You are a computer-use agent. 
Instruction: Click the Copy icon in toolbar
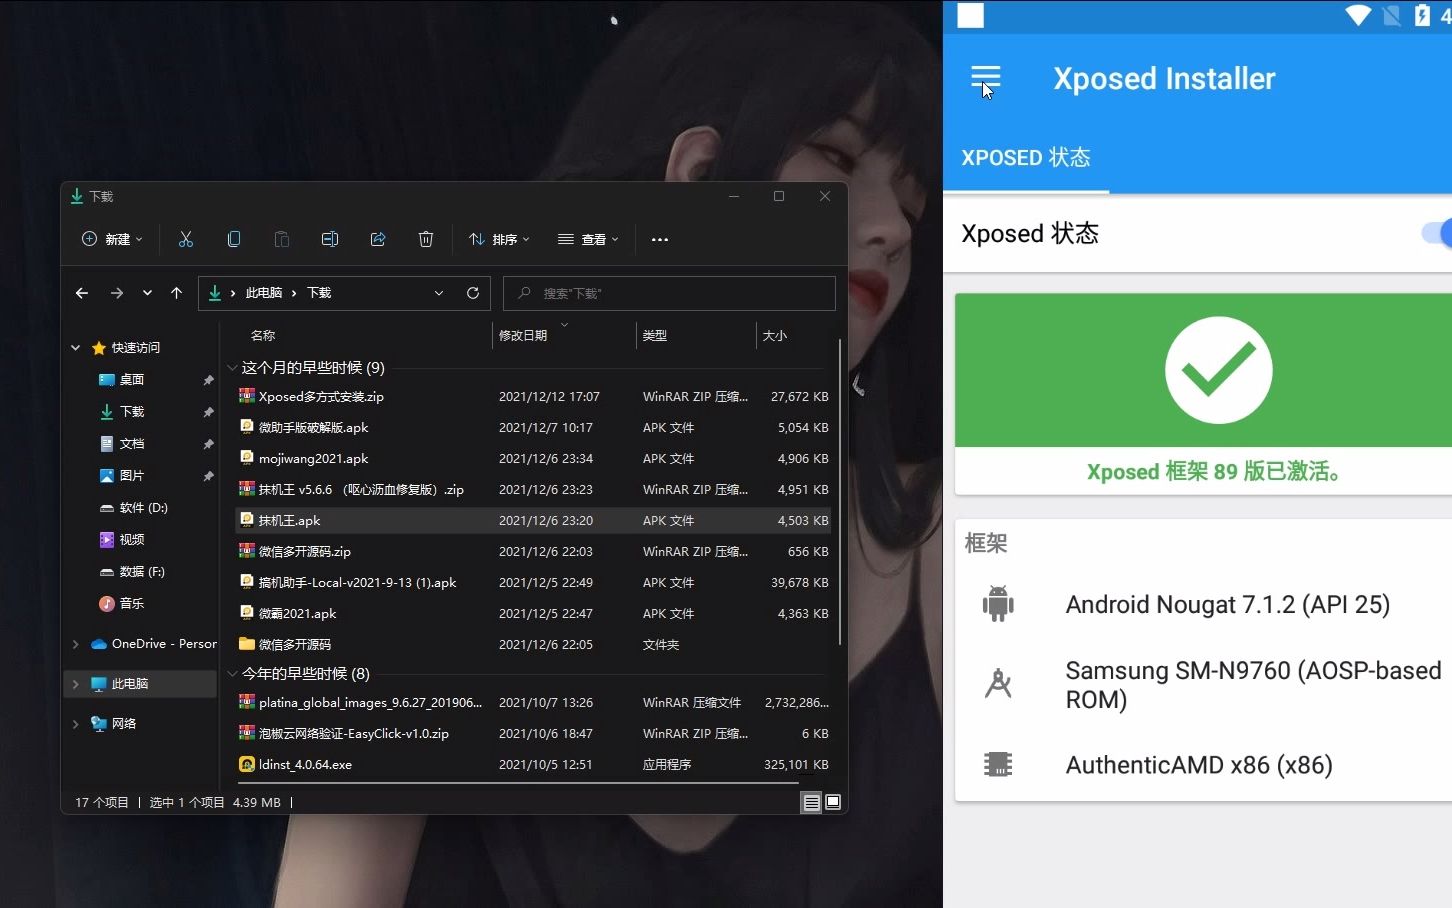tap(234, 239)
